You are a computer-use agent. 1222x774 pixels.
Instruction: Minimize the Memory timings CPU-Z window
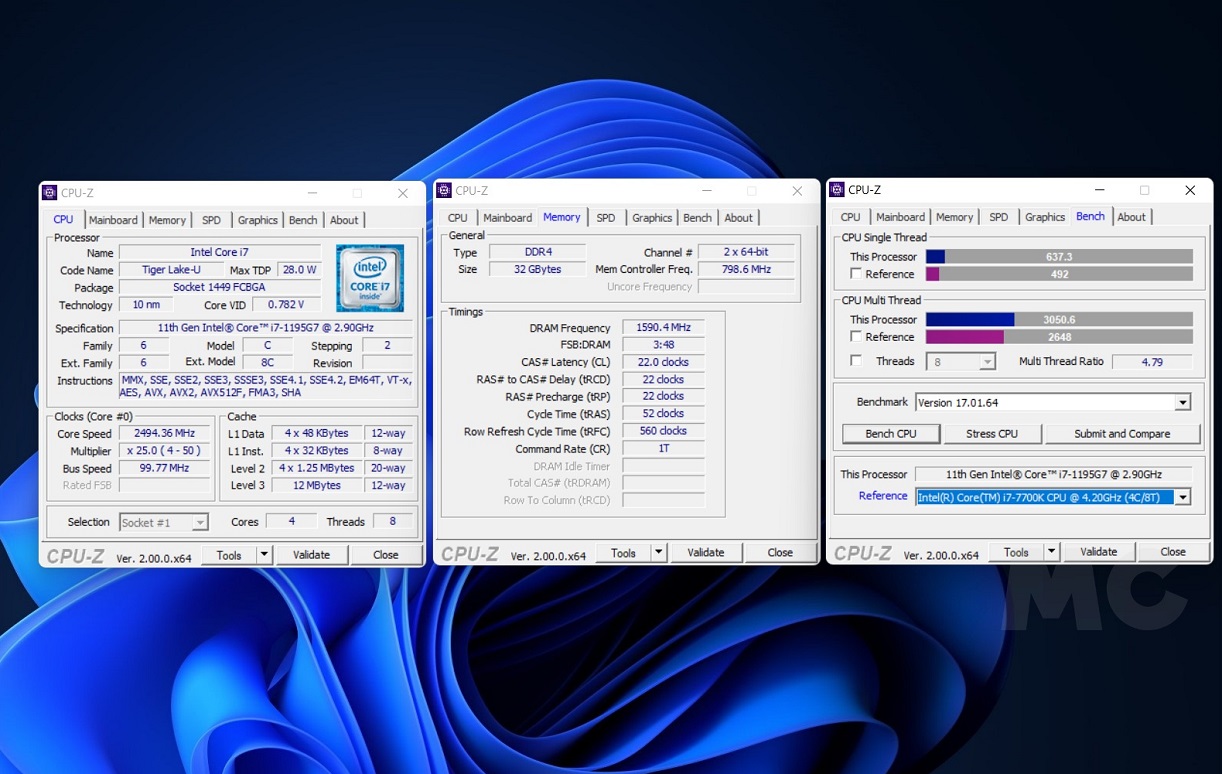click(706, 190)
